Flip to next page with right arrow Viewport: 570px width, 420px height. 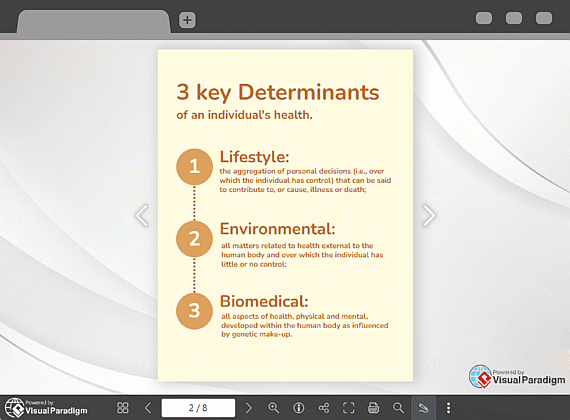(x=429, y=215)
